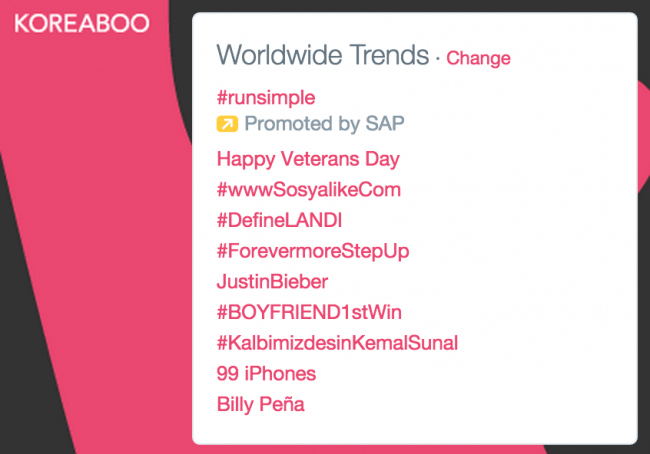The image size is (650, 454).
Task: Open the JustinBieber trending topic
Action: tap(272, 282)
